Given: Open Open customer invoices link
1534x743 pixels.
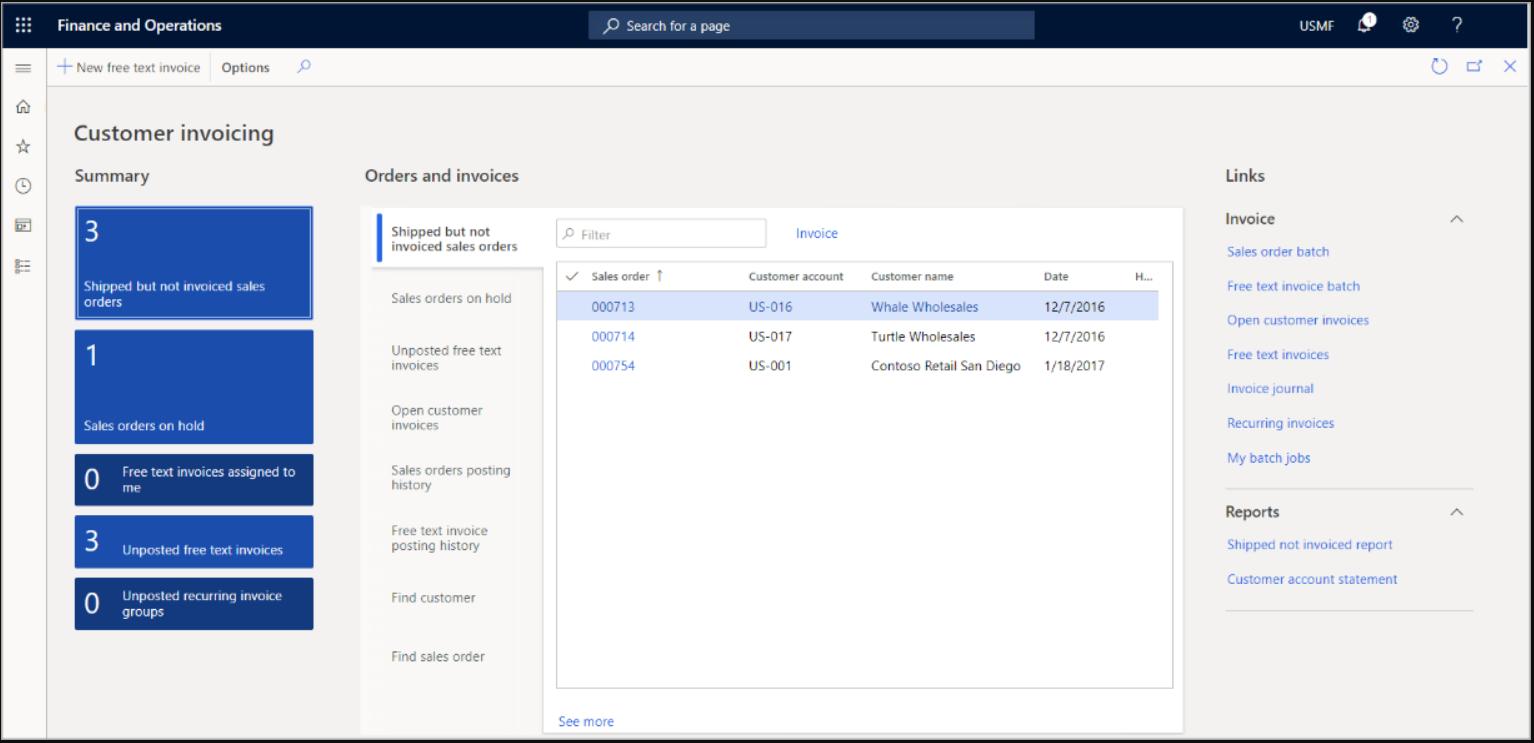Looking at the screenshot, I should (x=1298, y=320).
